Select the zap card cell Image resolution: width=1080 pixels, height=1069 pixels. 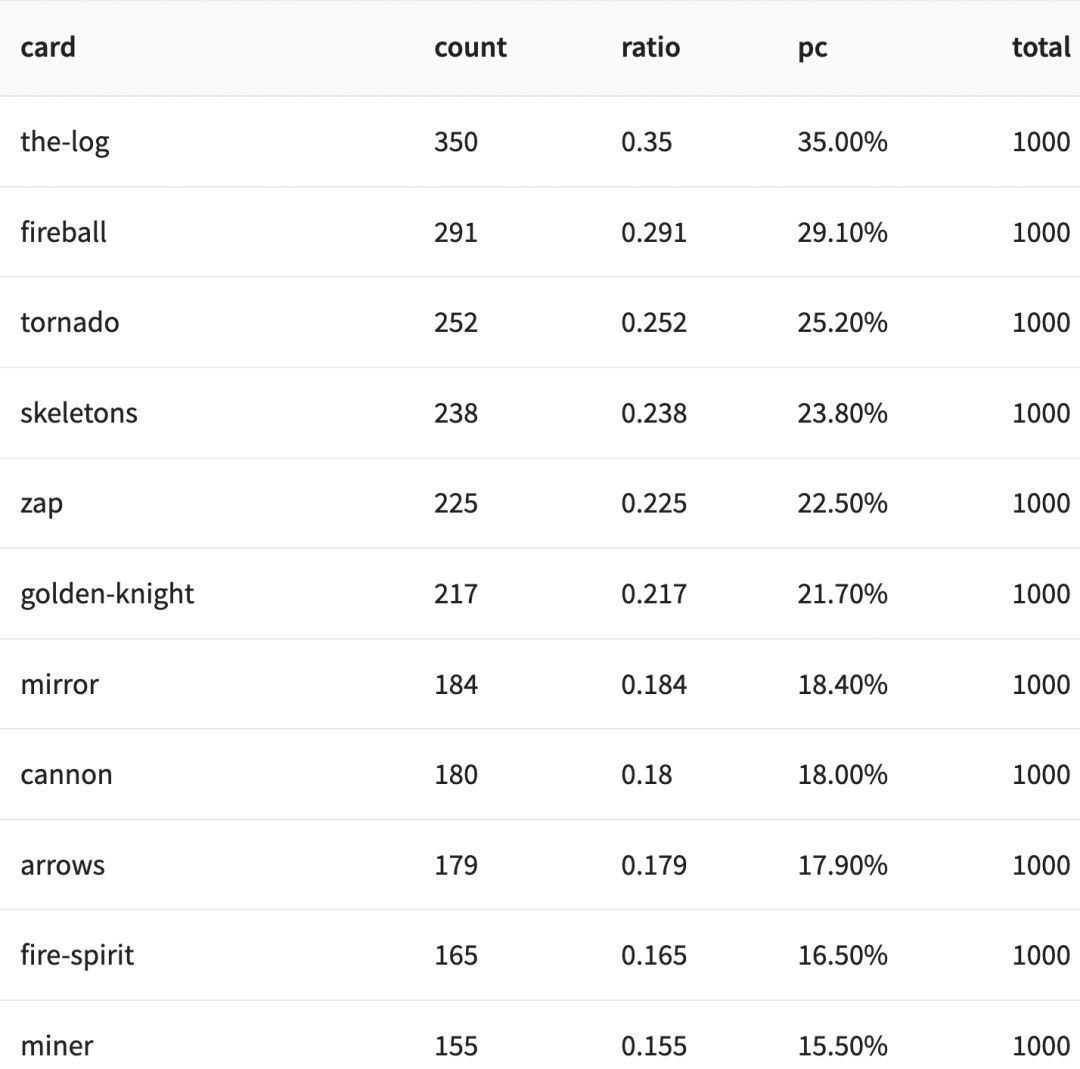pyautogui.click(x=41, y=503)
